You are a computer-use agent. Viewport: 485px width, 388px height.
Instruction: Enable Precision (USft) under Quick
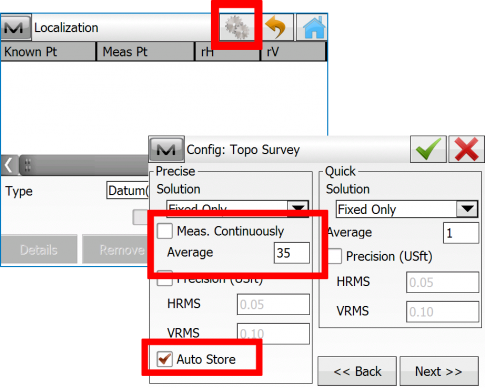point(334,256)
